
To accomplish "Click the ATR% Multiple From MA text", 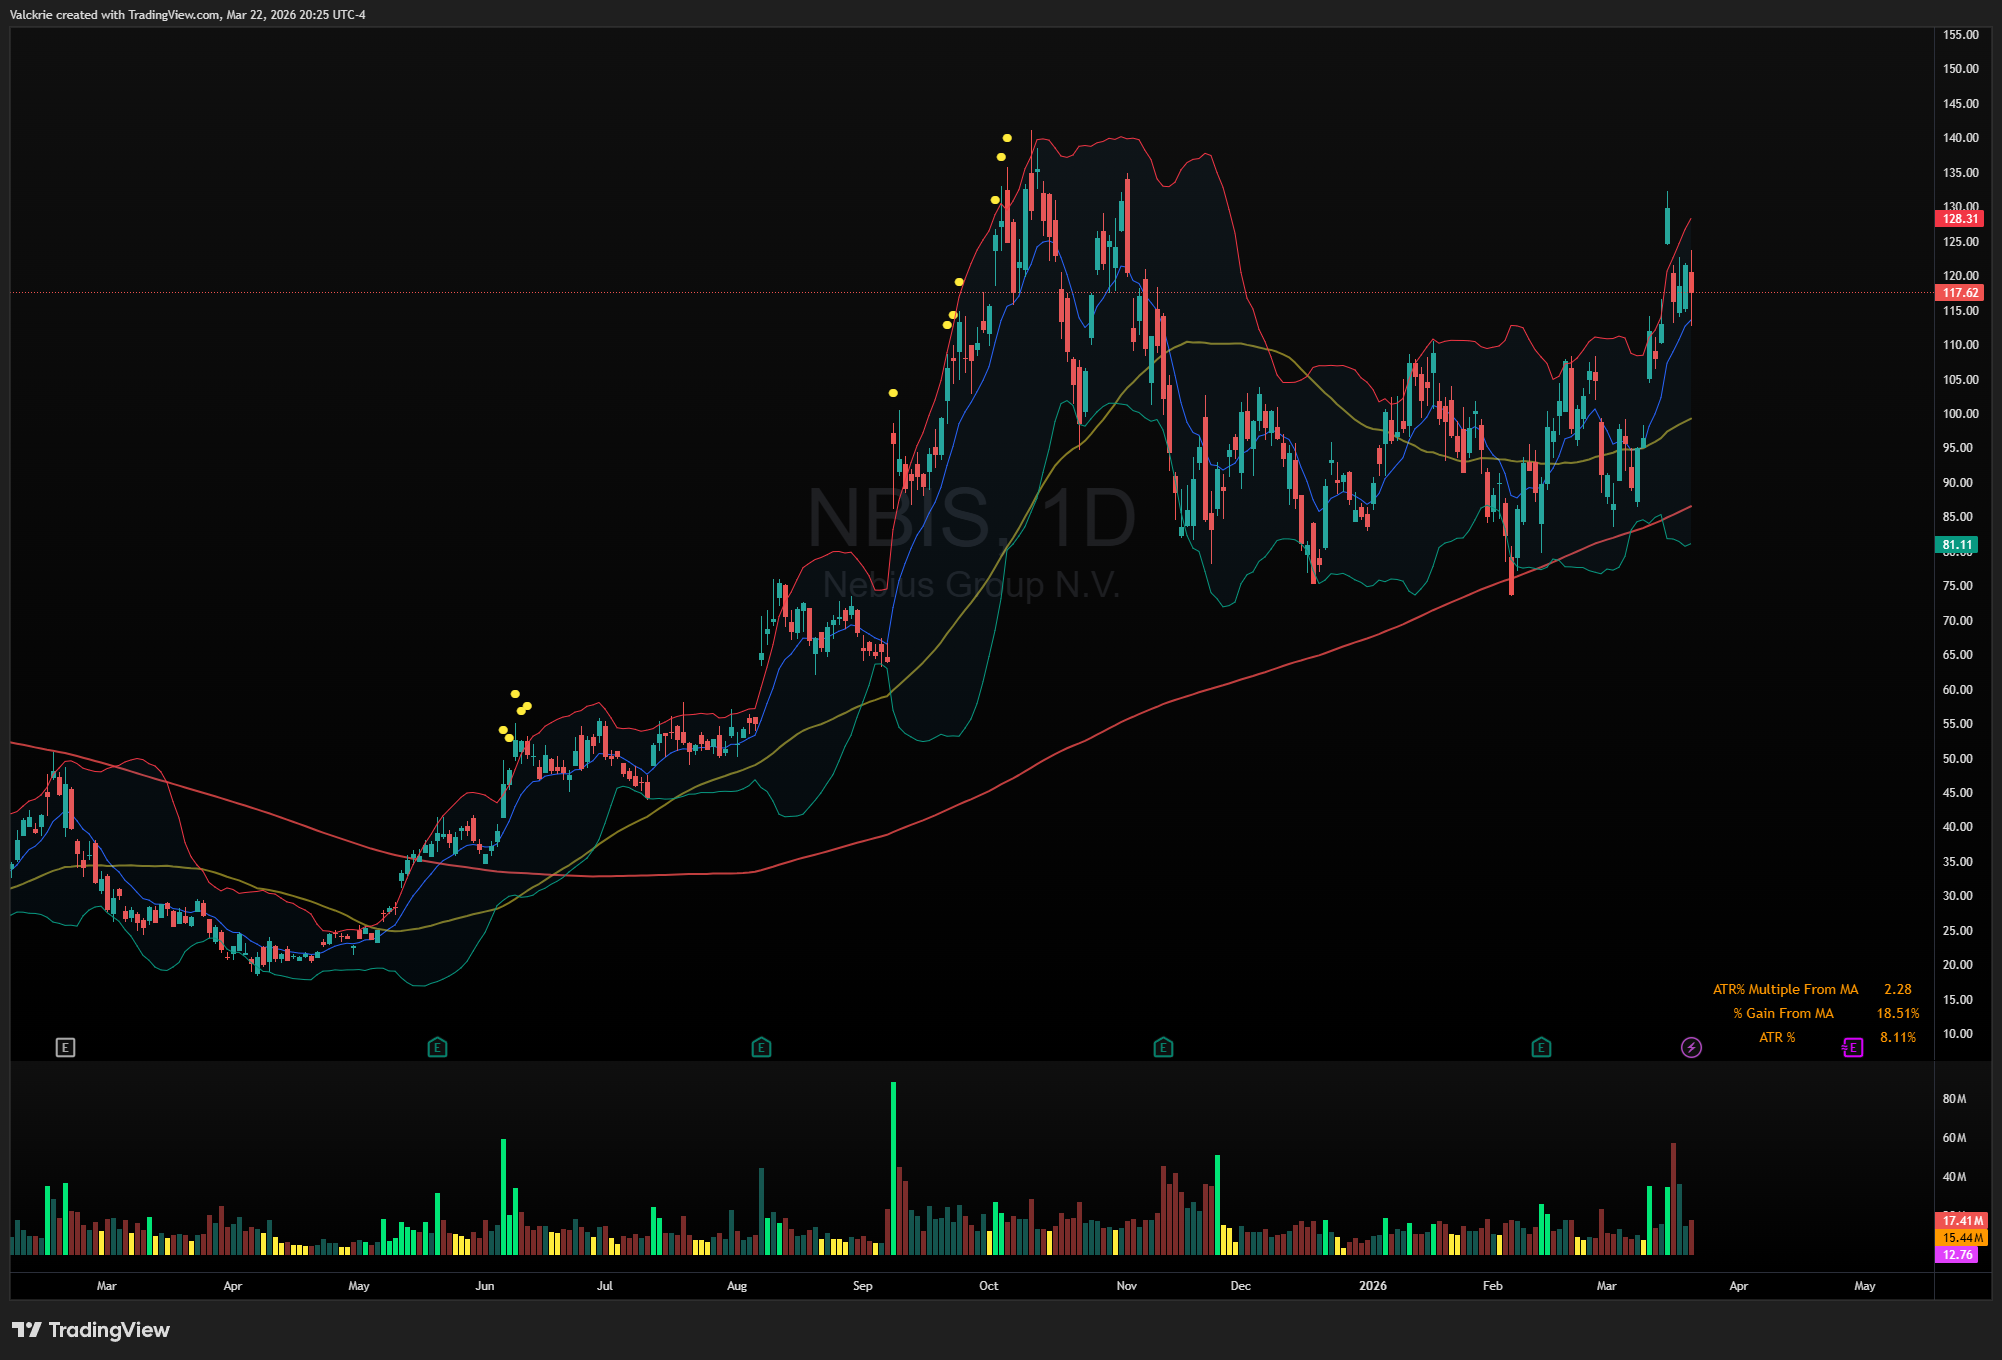I will click(x=1785, y=989).
